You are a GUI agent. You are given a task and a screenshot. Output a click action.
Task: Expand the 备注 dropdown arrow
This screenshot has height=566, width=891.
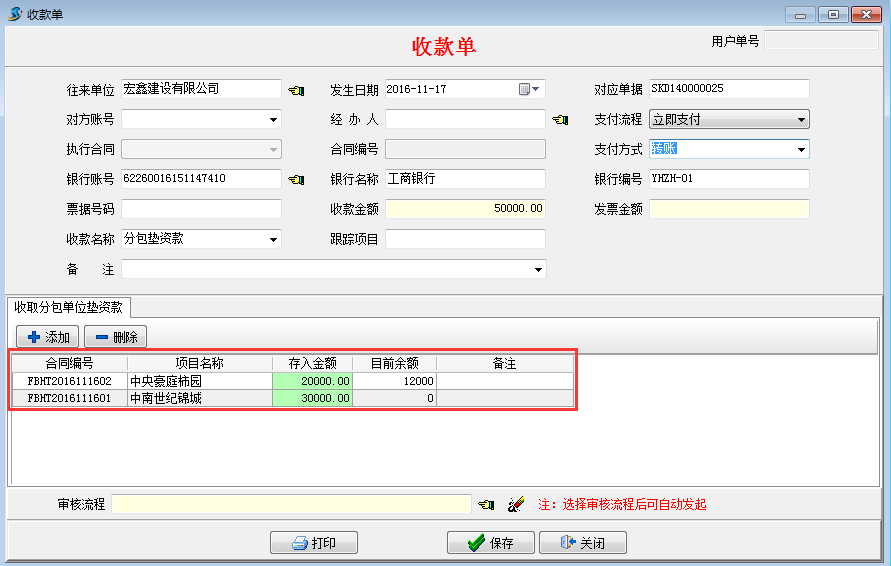(538, 270)
